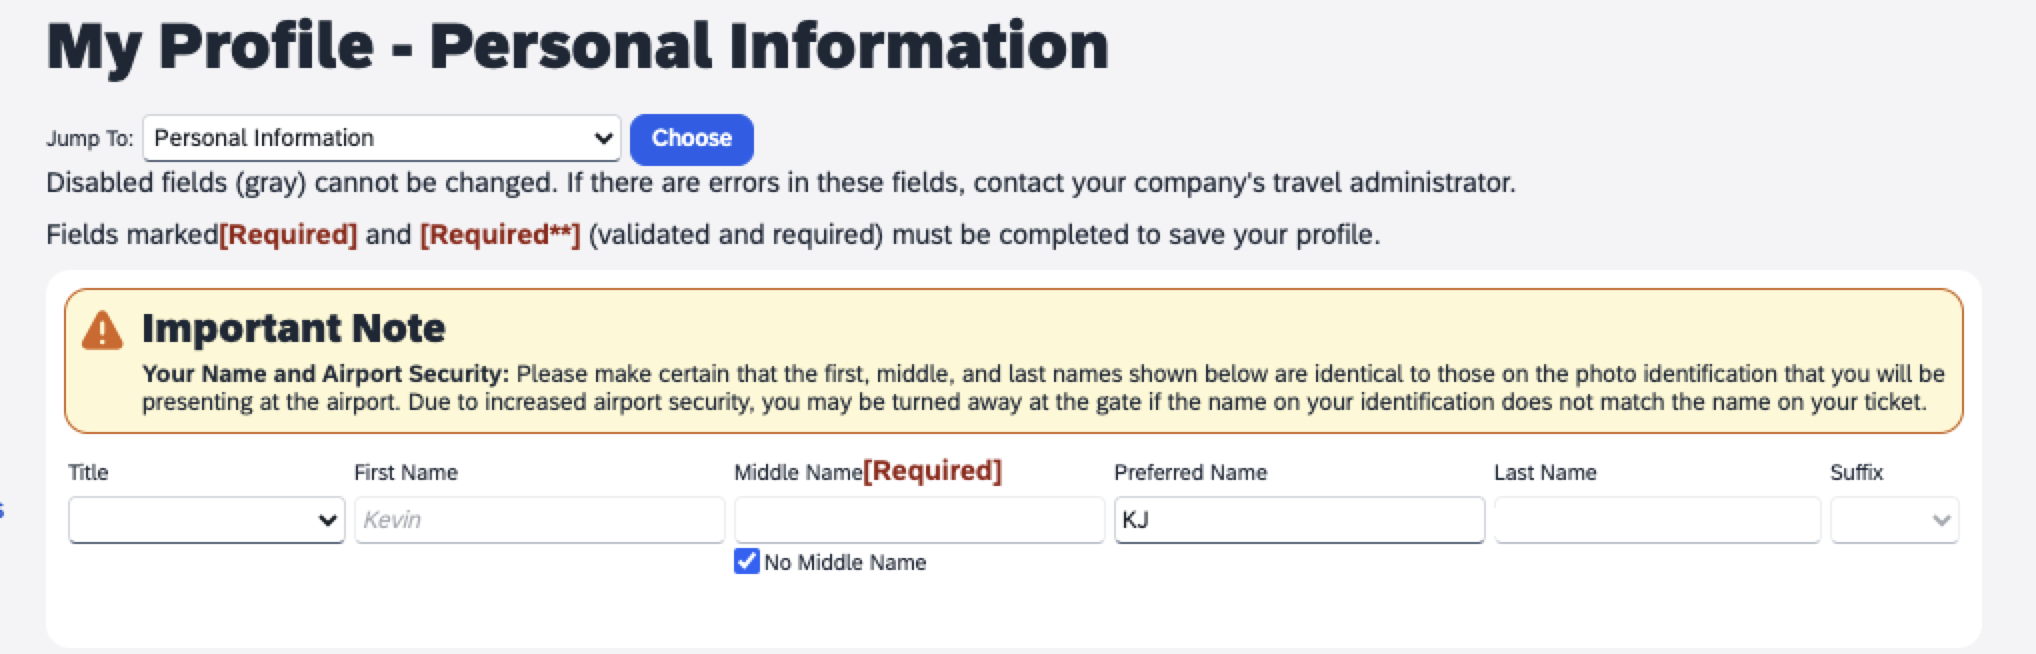2036x654 pixels.
Task: Click the blue Choose button
Action: click(x=691, y=139)
